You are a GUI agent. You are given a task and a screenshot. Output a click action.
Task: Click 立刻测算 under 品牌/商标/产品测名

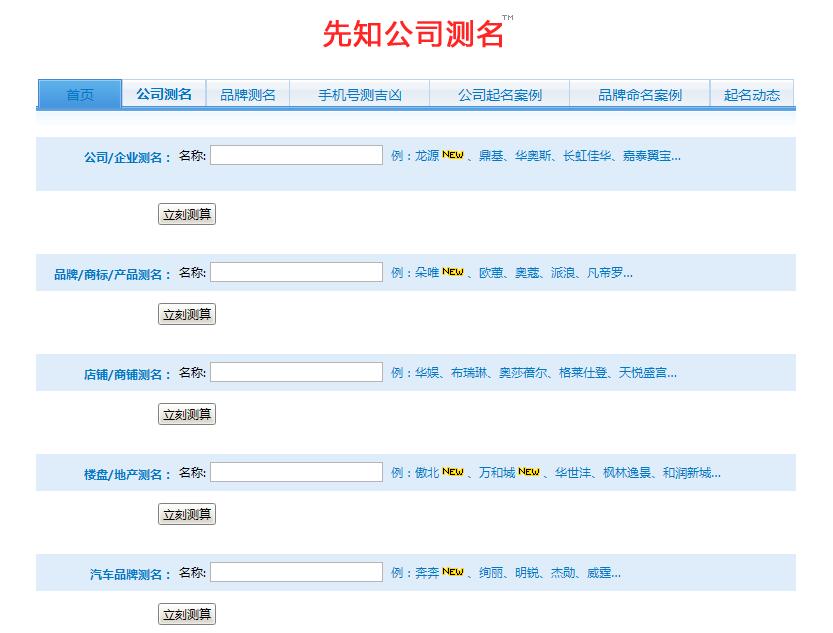coord(187,314)
